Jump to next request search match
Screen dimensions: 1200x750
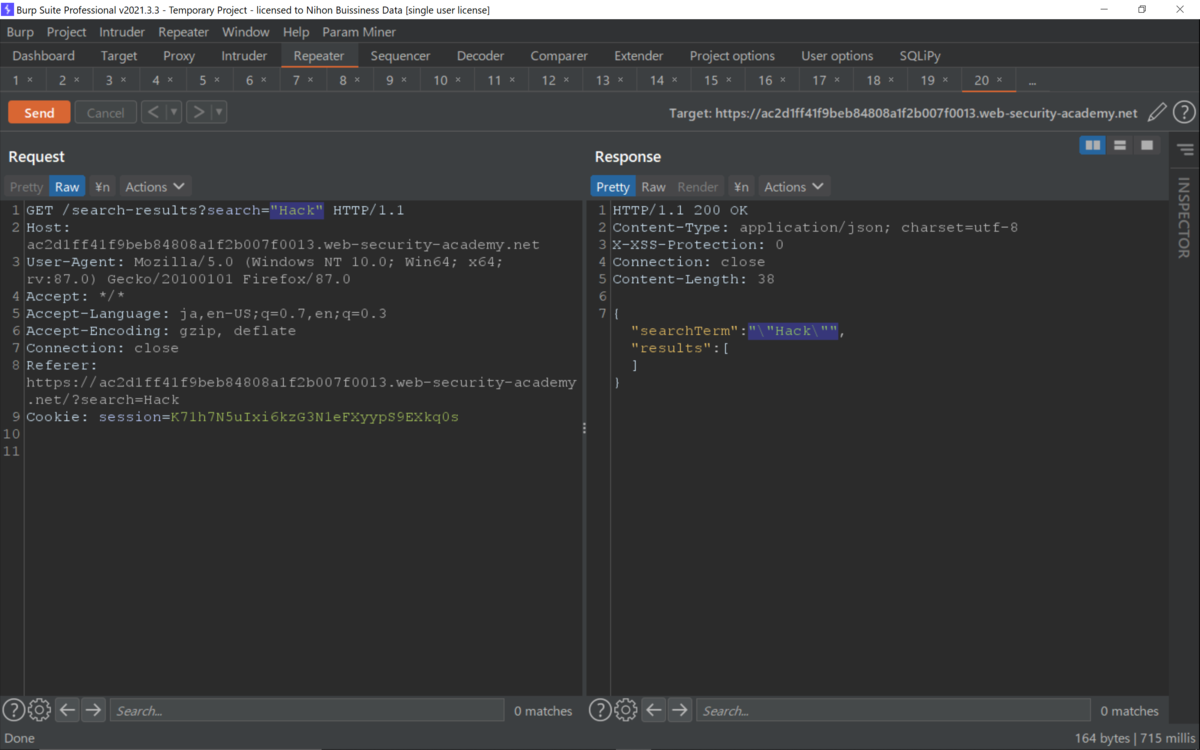point(93,710)
